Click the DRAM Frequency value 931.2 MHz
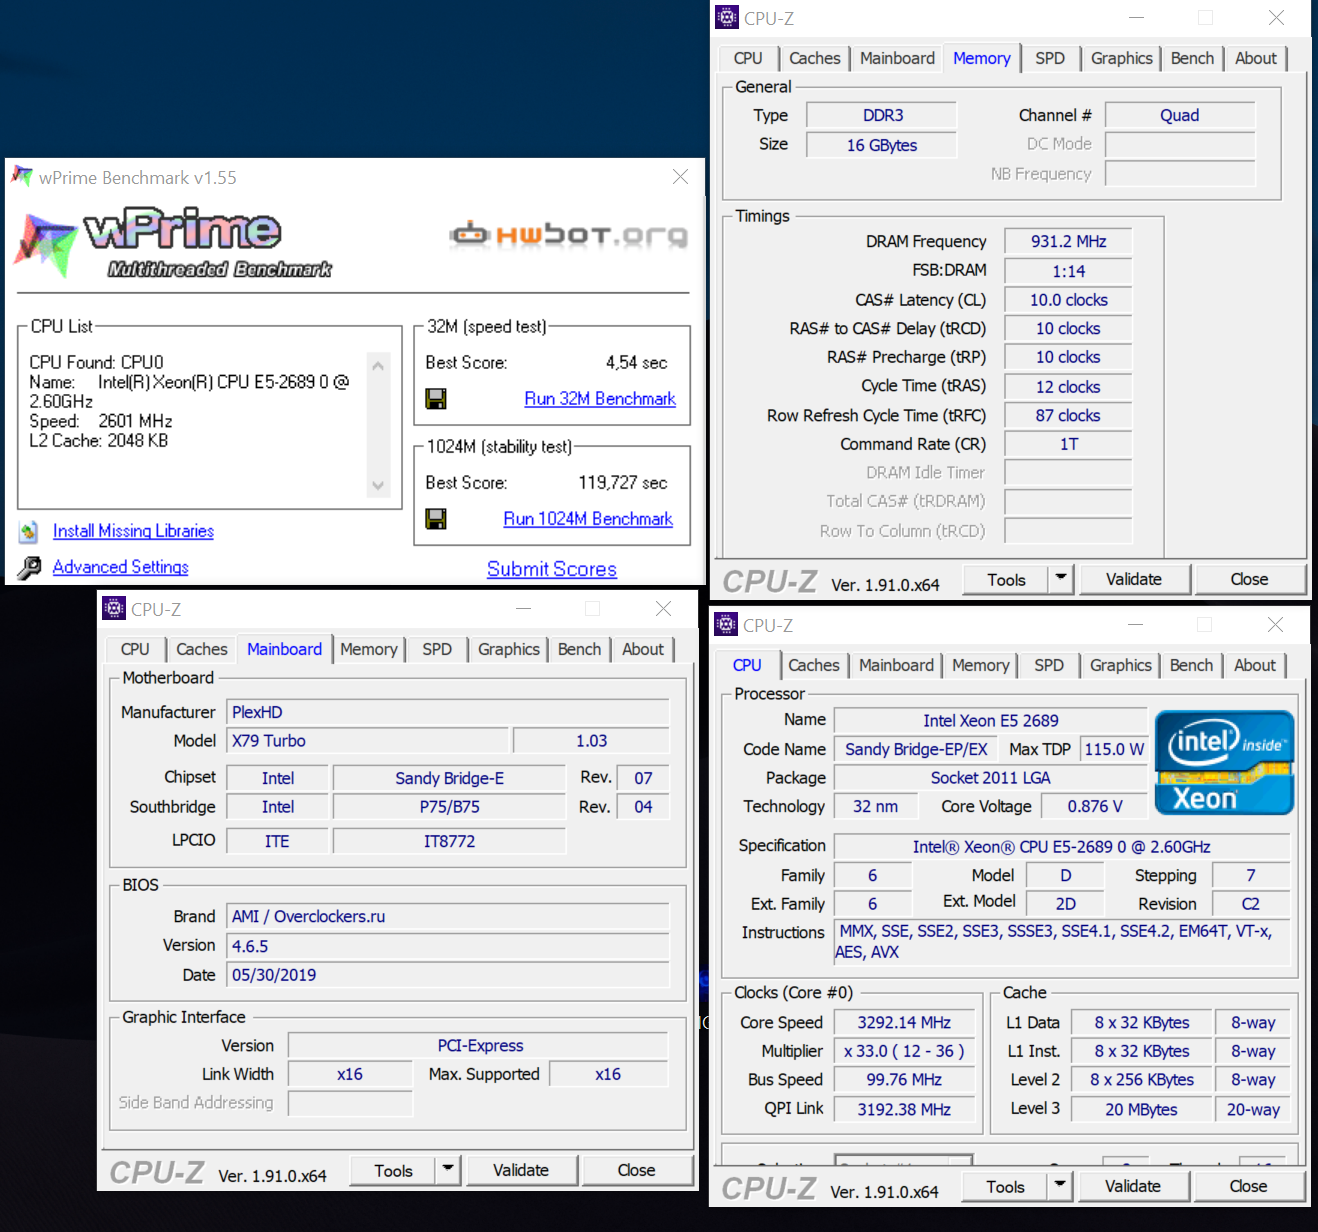The width and height of the screenshot is (1318, 1232). click(1068, 241)
